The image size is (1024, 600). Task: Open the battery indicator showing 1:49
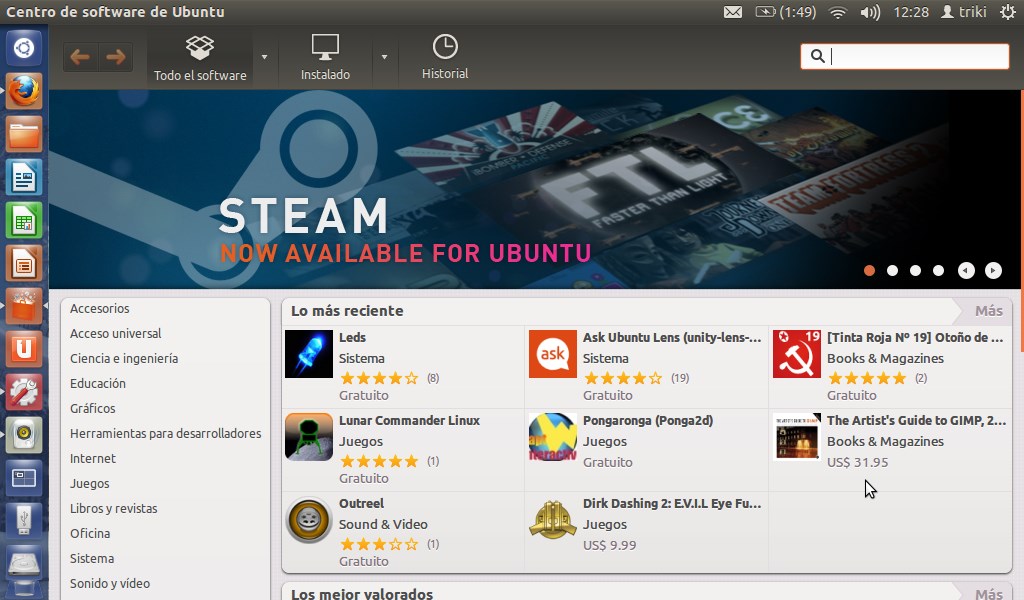coord(786,12)
